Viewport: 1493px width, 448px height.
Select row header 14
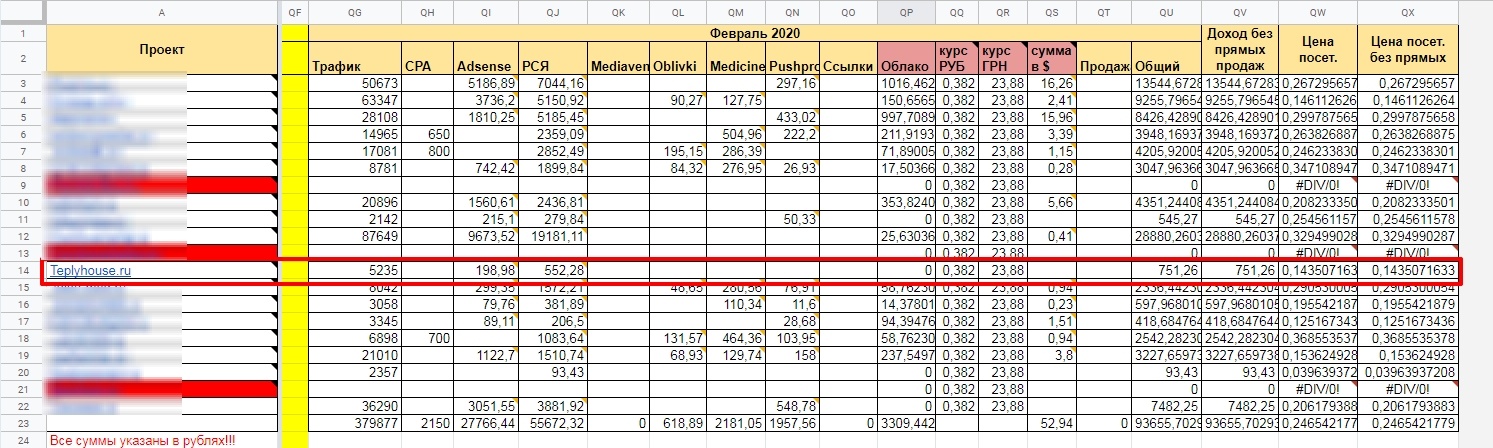click(x=23, y=270)
